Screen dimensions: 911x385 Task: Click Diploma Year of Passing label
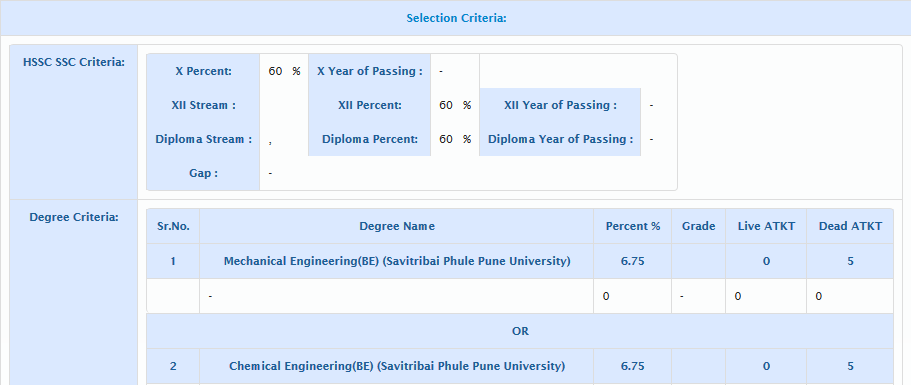click(x=560, y=139)
